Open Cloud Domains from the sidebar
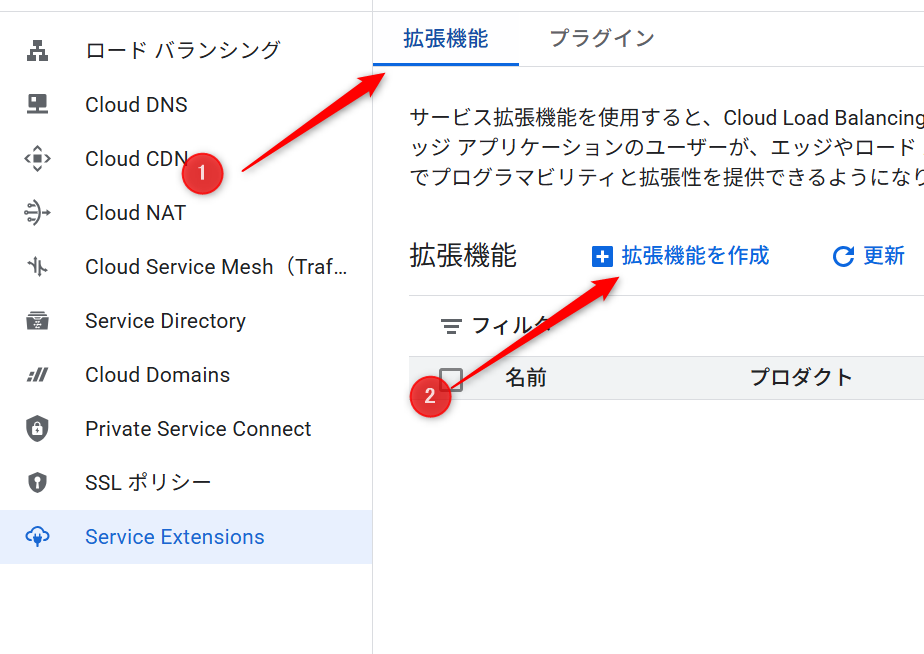The height and width of the screenshot is (654, 924). coord(158,375)
